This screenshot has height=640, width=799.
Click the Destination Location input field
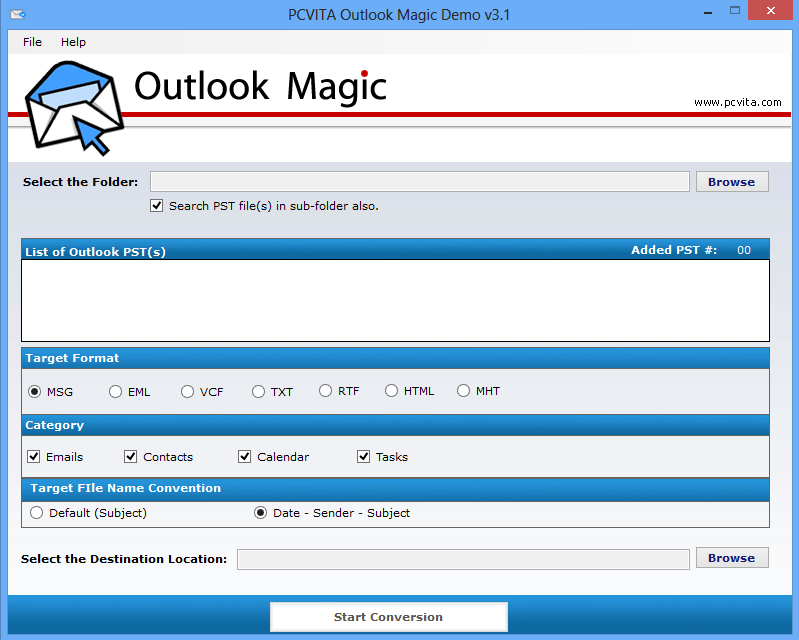[x=463, y=559]
